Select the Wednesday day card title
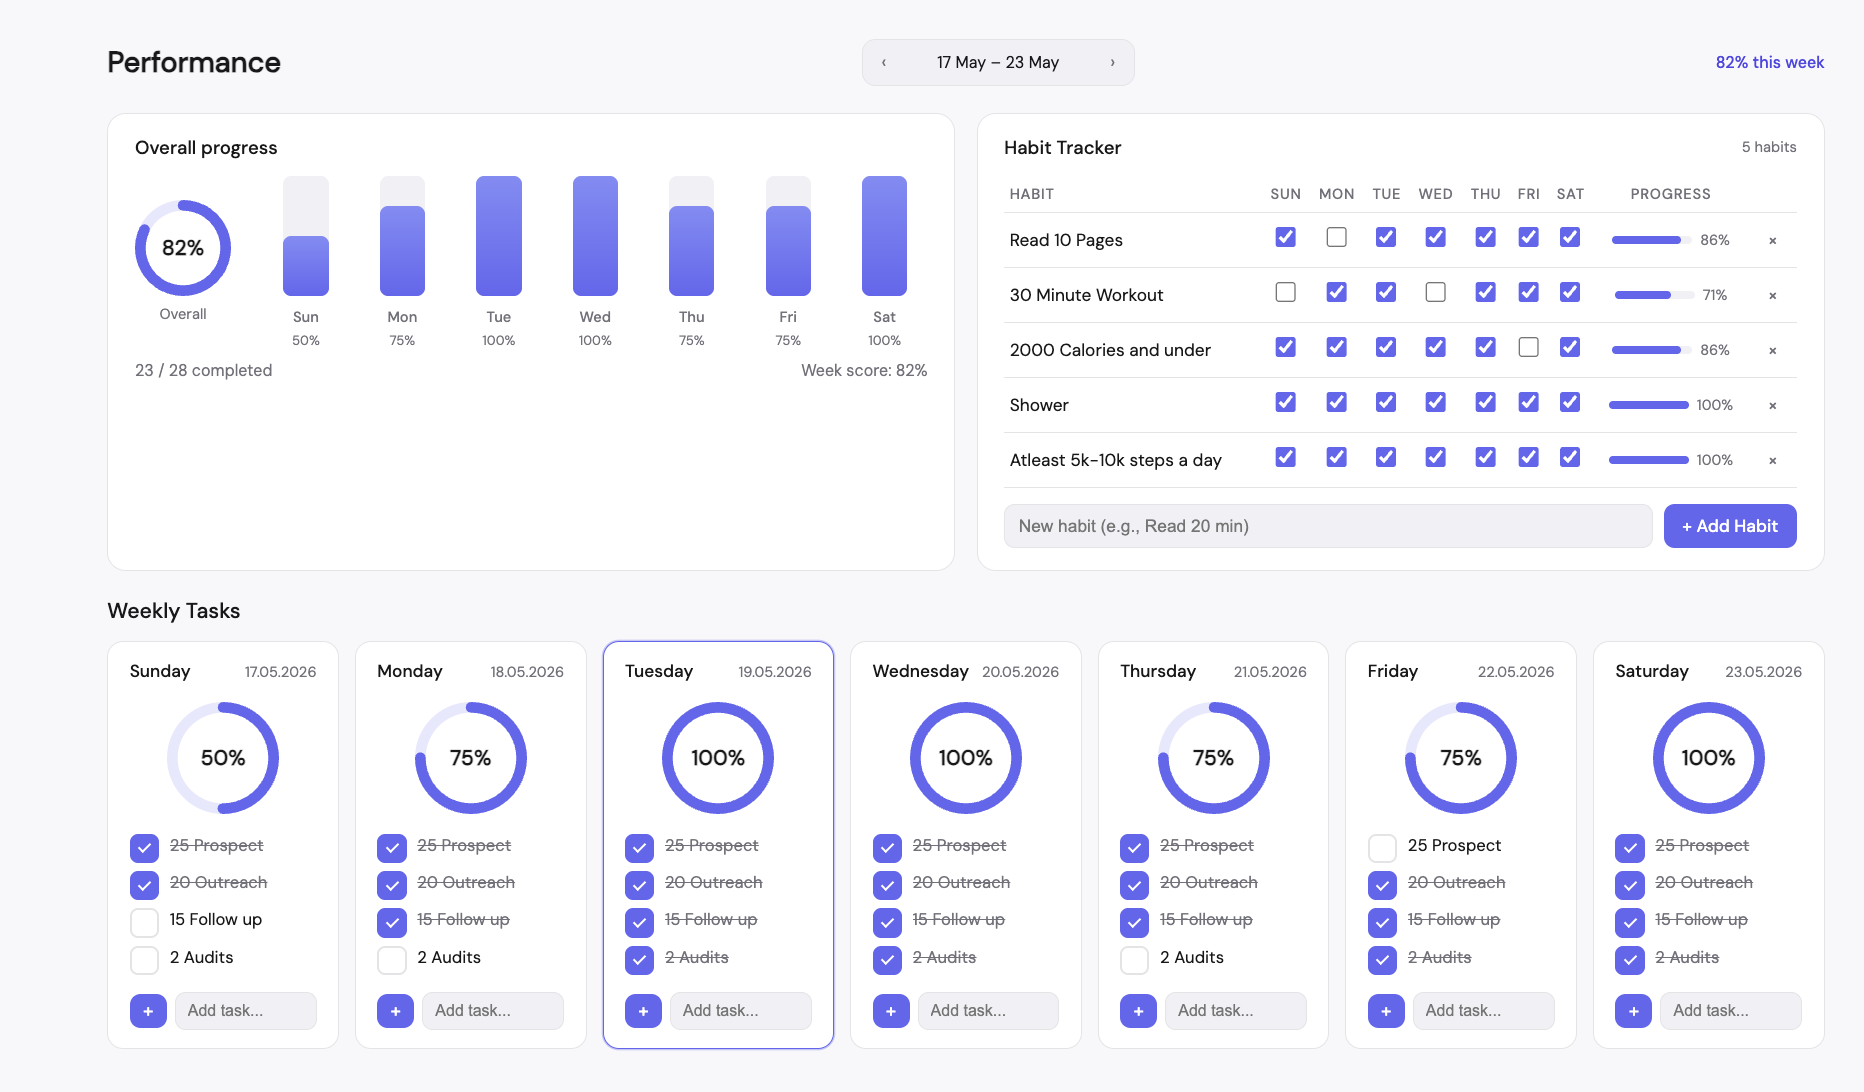 (920, 671)
